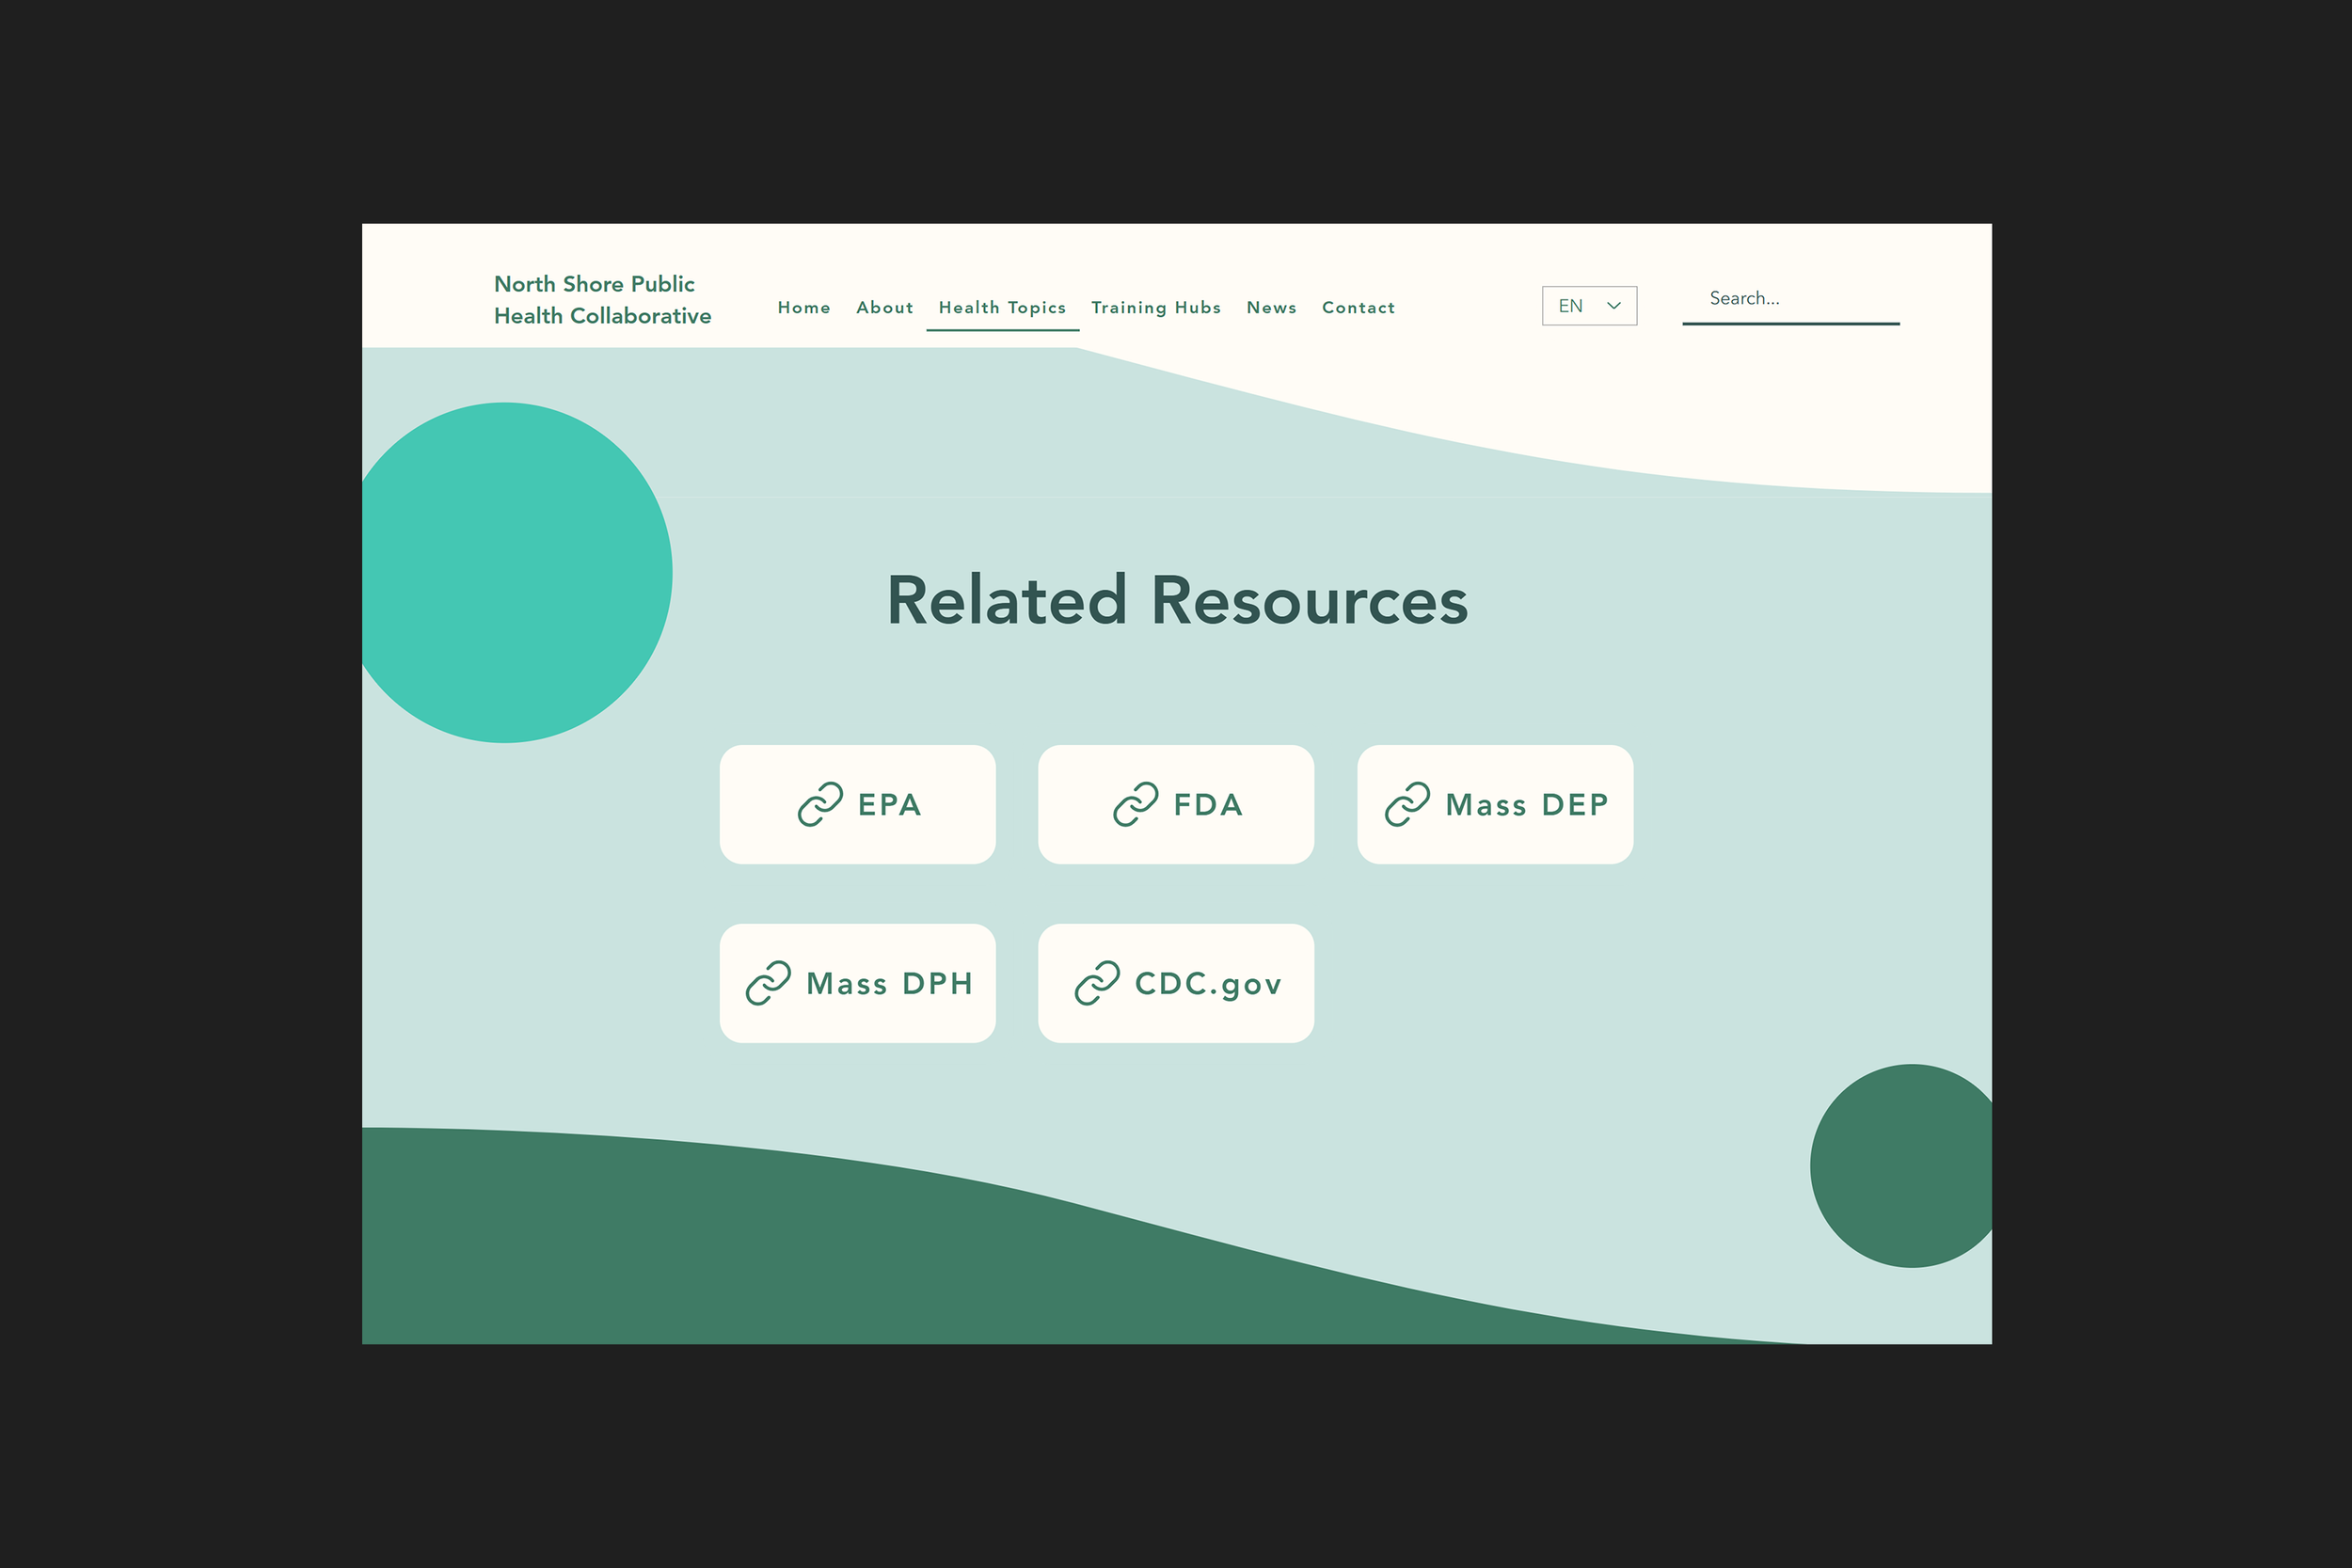Open the About menu item
This screenshot has width=2352, height=1568.
tap(884, 308)
